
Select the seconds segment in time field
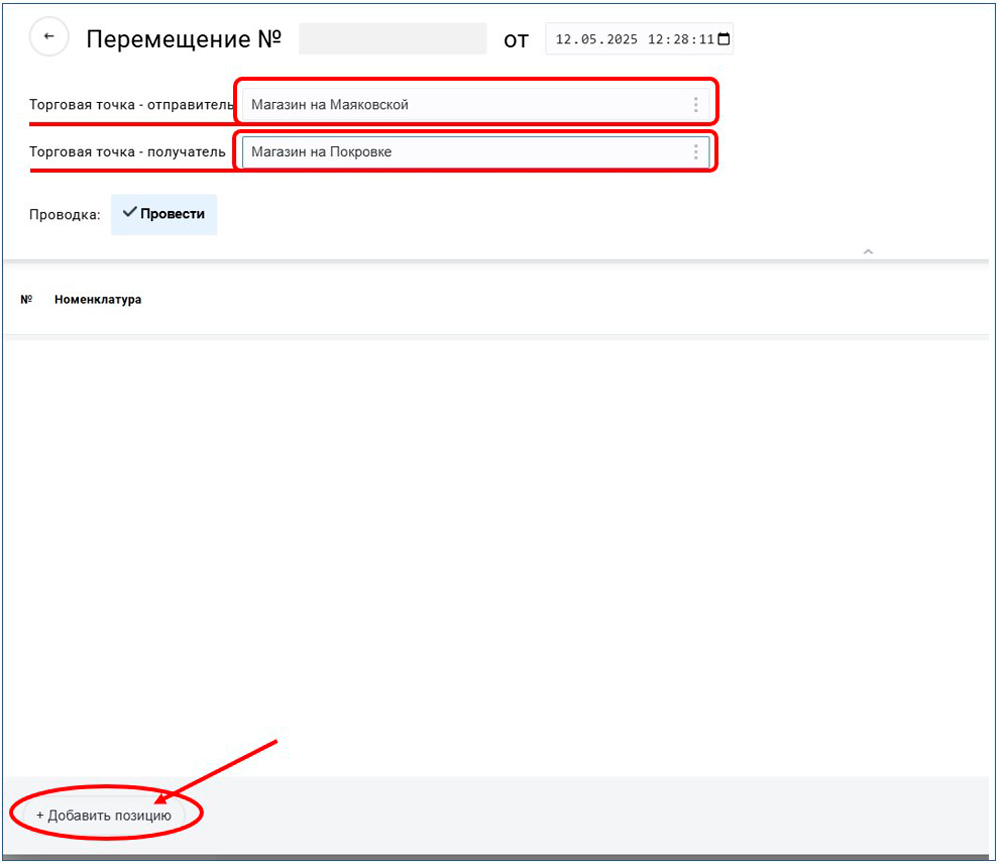[705, 40]
